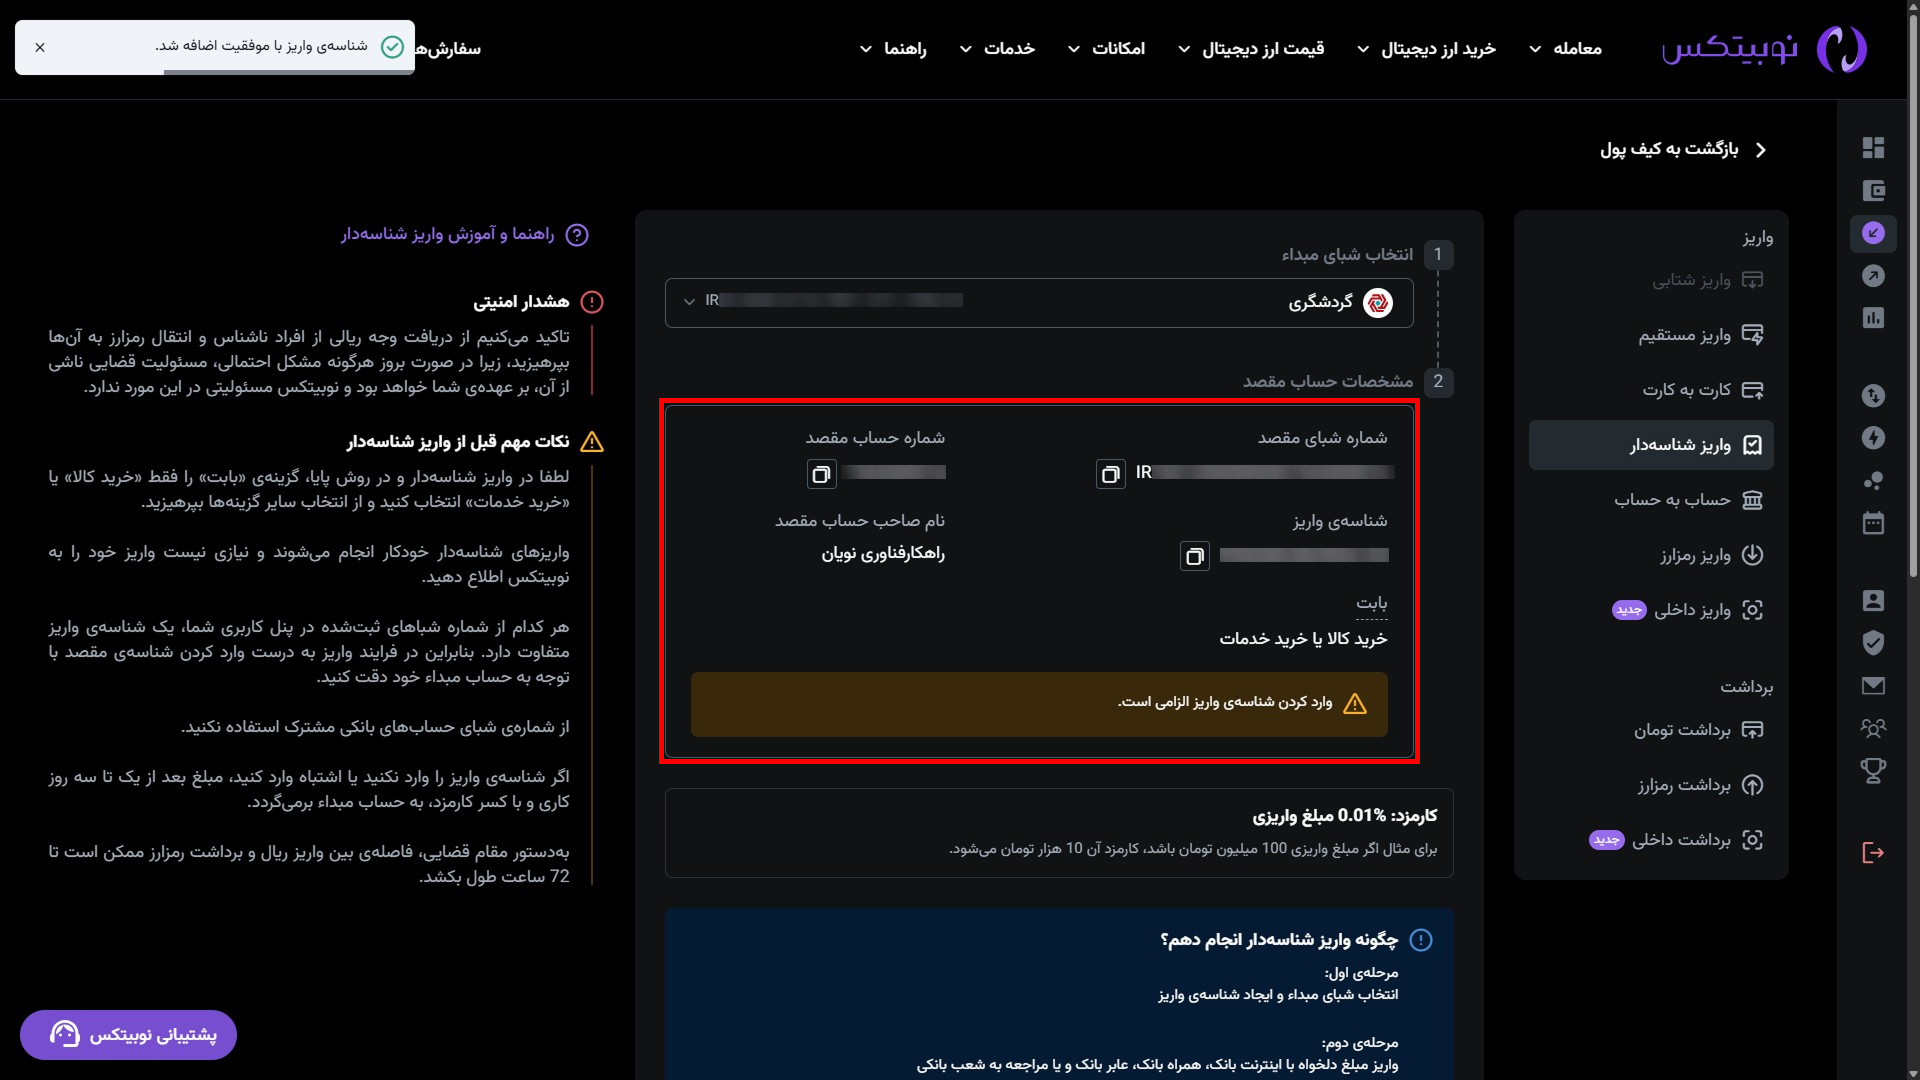Copy the destination Sheba number
This screenshot has height=1080, width=1920.
pos(1110,474)
